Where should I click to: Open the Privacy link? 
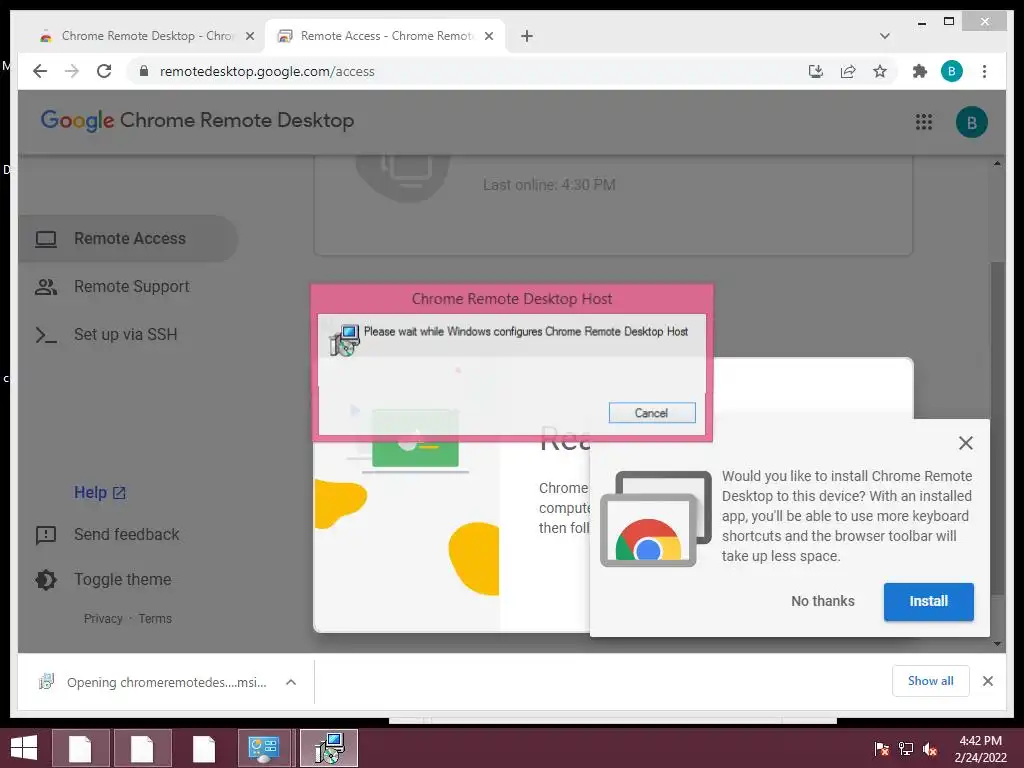(x=103, y=618)
